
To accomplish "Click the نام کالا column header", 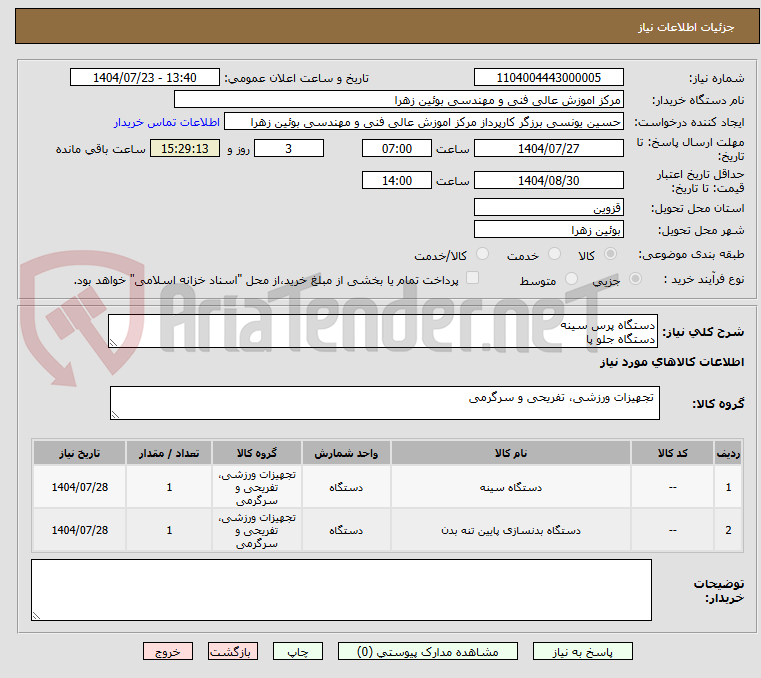I will [511, 453].
